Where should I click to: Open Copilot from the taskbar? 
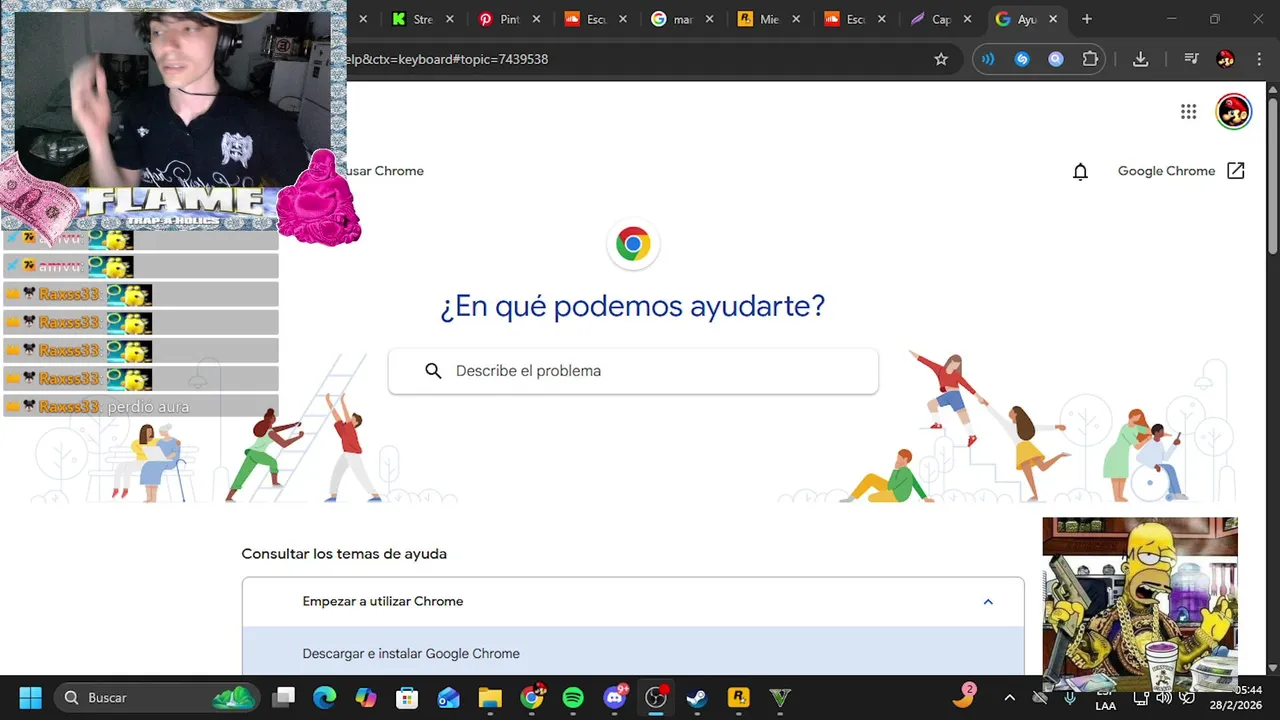(366, 697)
